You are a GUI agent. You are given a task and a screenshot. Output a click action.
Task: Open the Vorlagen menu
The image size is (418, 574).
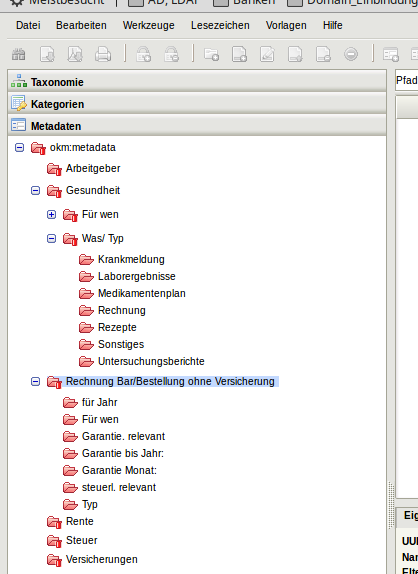coord(286,25)
